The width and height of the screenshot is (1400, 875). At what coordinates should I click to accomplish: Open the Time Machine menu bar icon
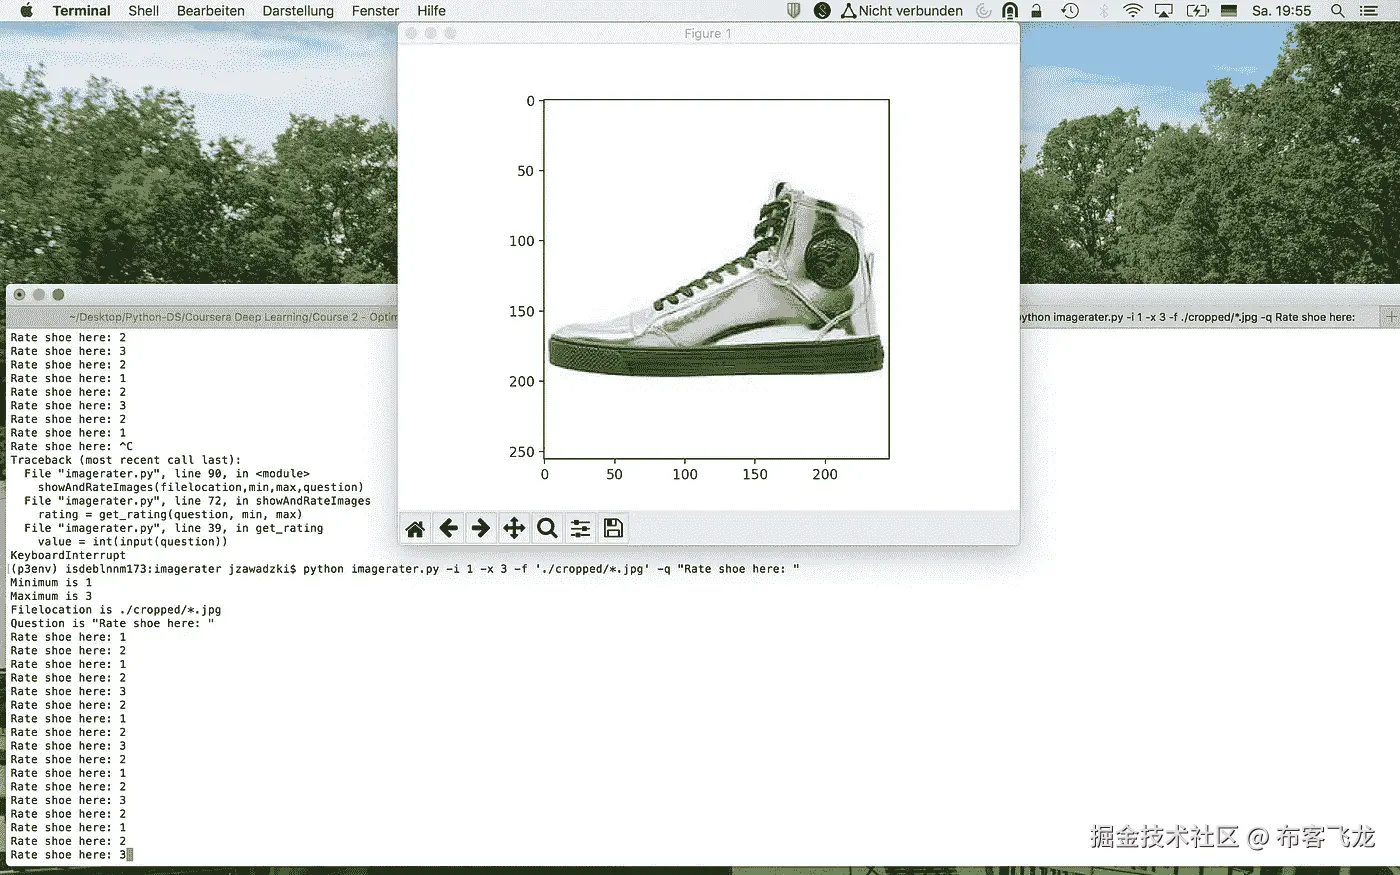click(1070, 11)
